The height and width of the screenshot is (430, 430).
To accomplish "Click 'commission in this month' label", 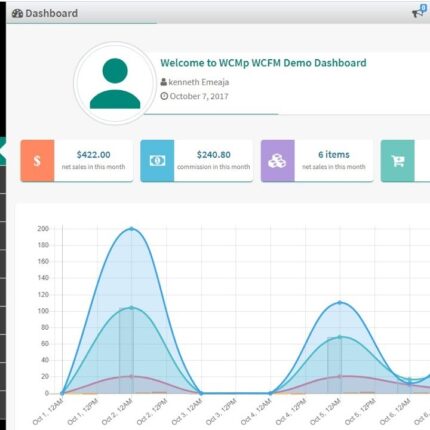I will tap(214, 167).
